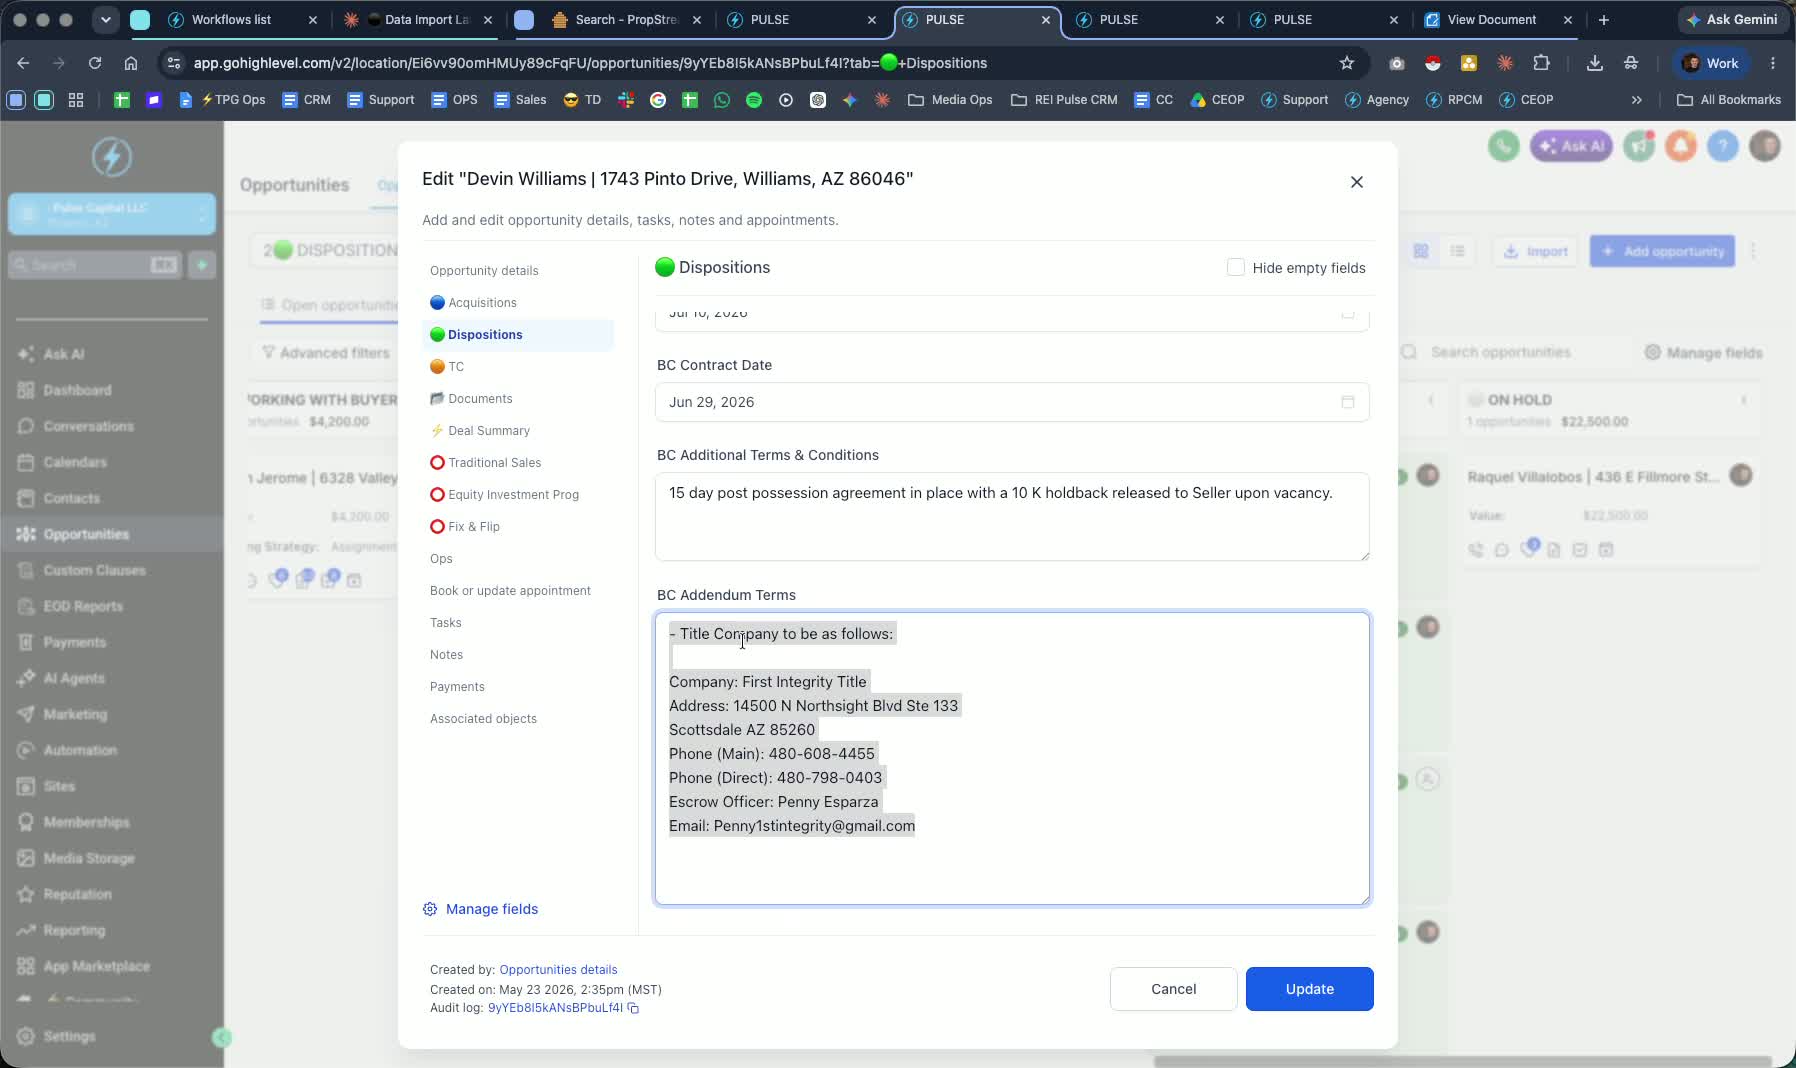The height and width of the screenshot is (1068, 1796).
Task: Open a new browser tab
Action: (x=1603, y=20)
